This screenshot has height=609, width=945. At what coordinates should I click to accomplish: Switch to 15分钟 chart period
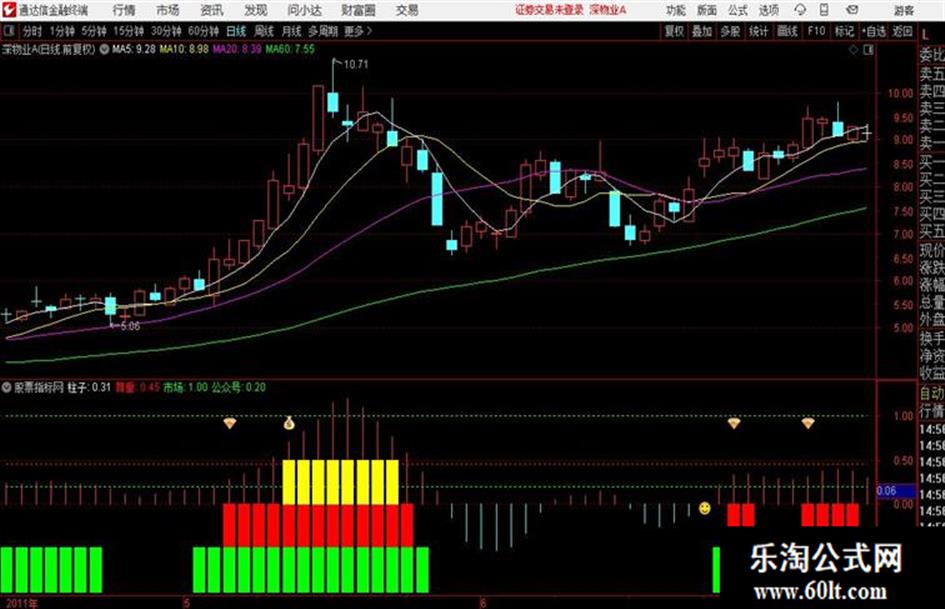pos(128,31)
